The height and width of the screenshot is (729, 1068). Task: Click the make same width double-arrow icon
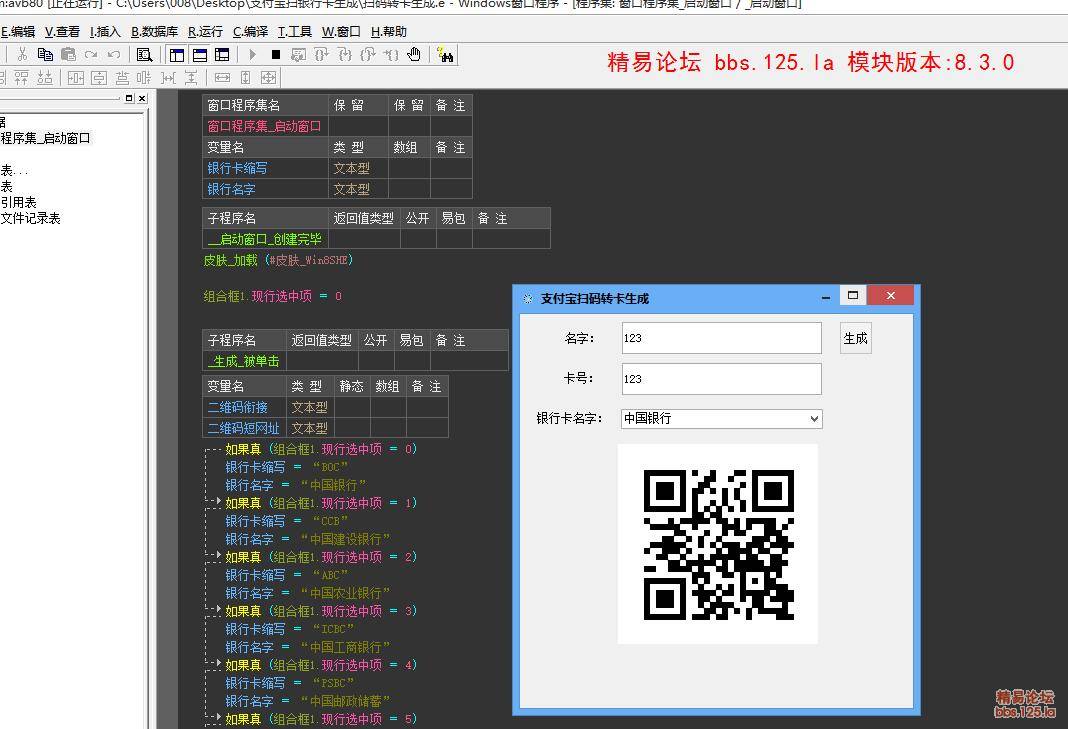point(223,78)
